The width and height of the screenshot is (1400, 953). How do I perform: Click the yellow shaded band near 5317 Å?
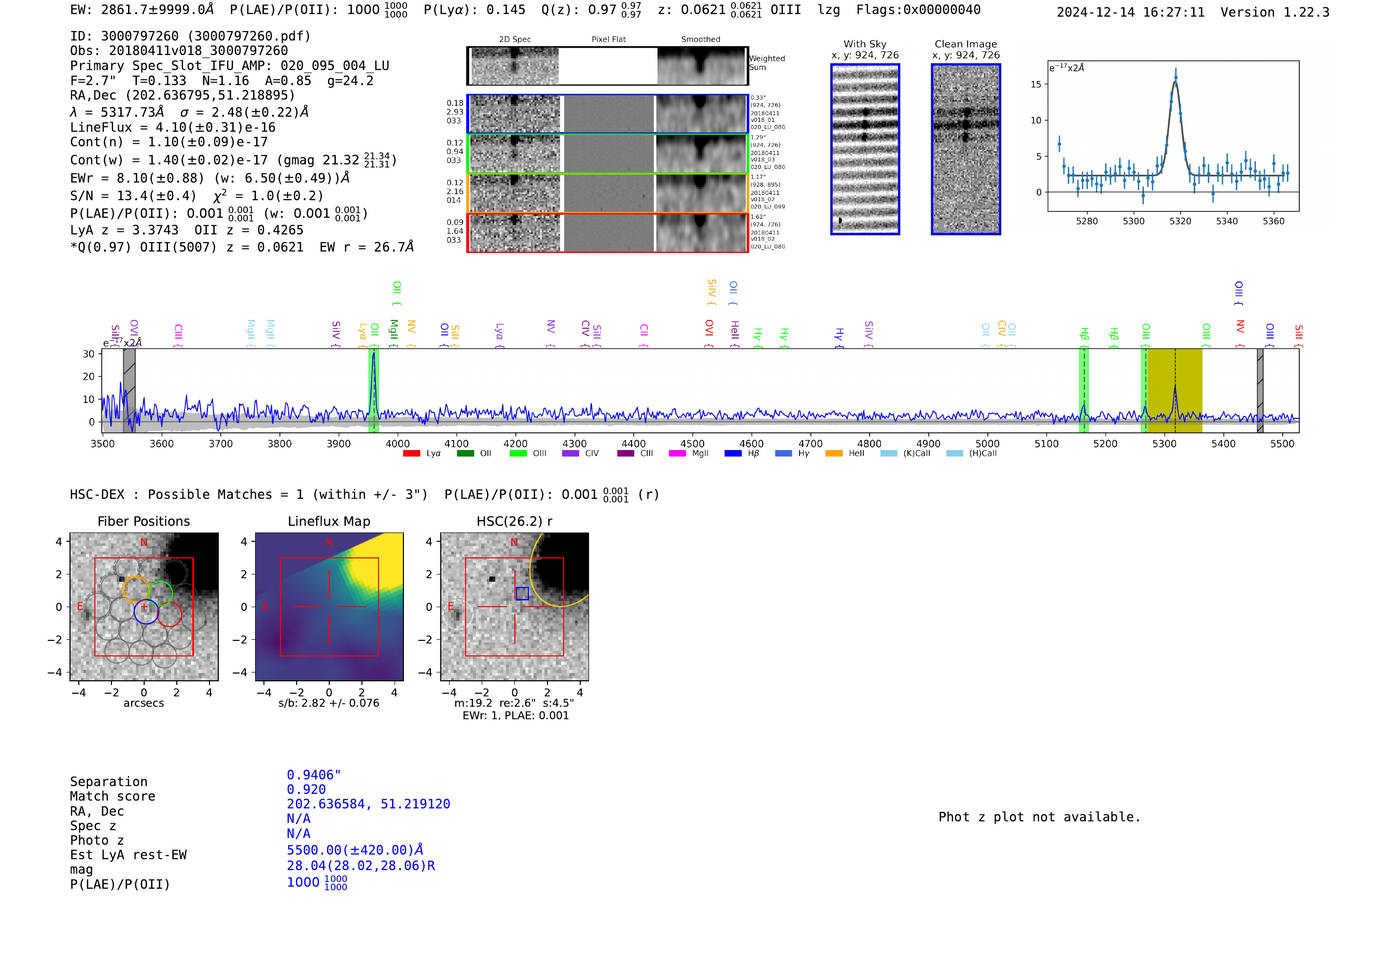pos(1174,390)
